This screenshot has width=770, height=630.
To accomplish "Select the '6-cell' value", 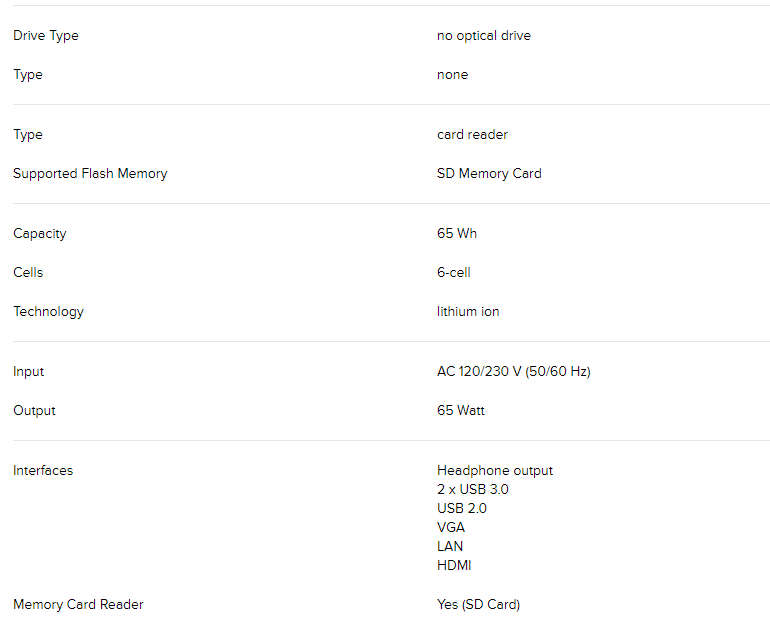I will 454,273.
